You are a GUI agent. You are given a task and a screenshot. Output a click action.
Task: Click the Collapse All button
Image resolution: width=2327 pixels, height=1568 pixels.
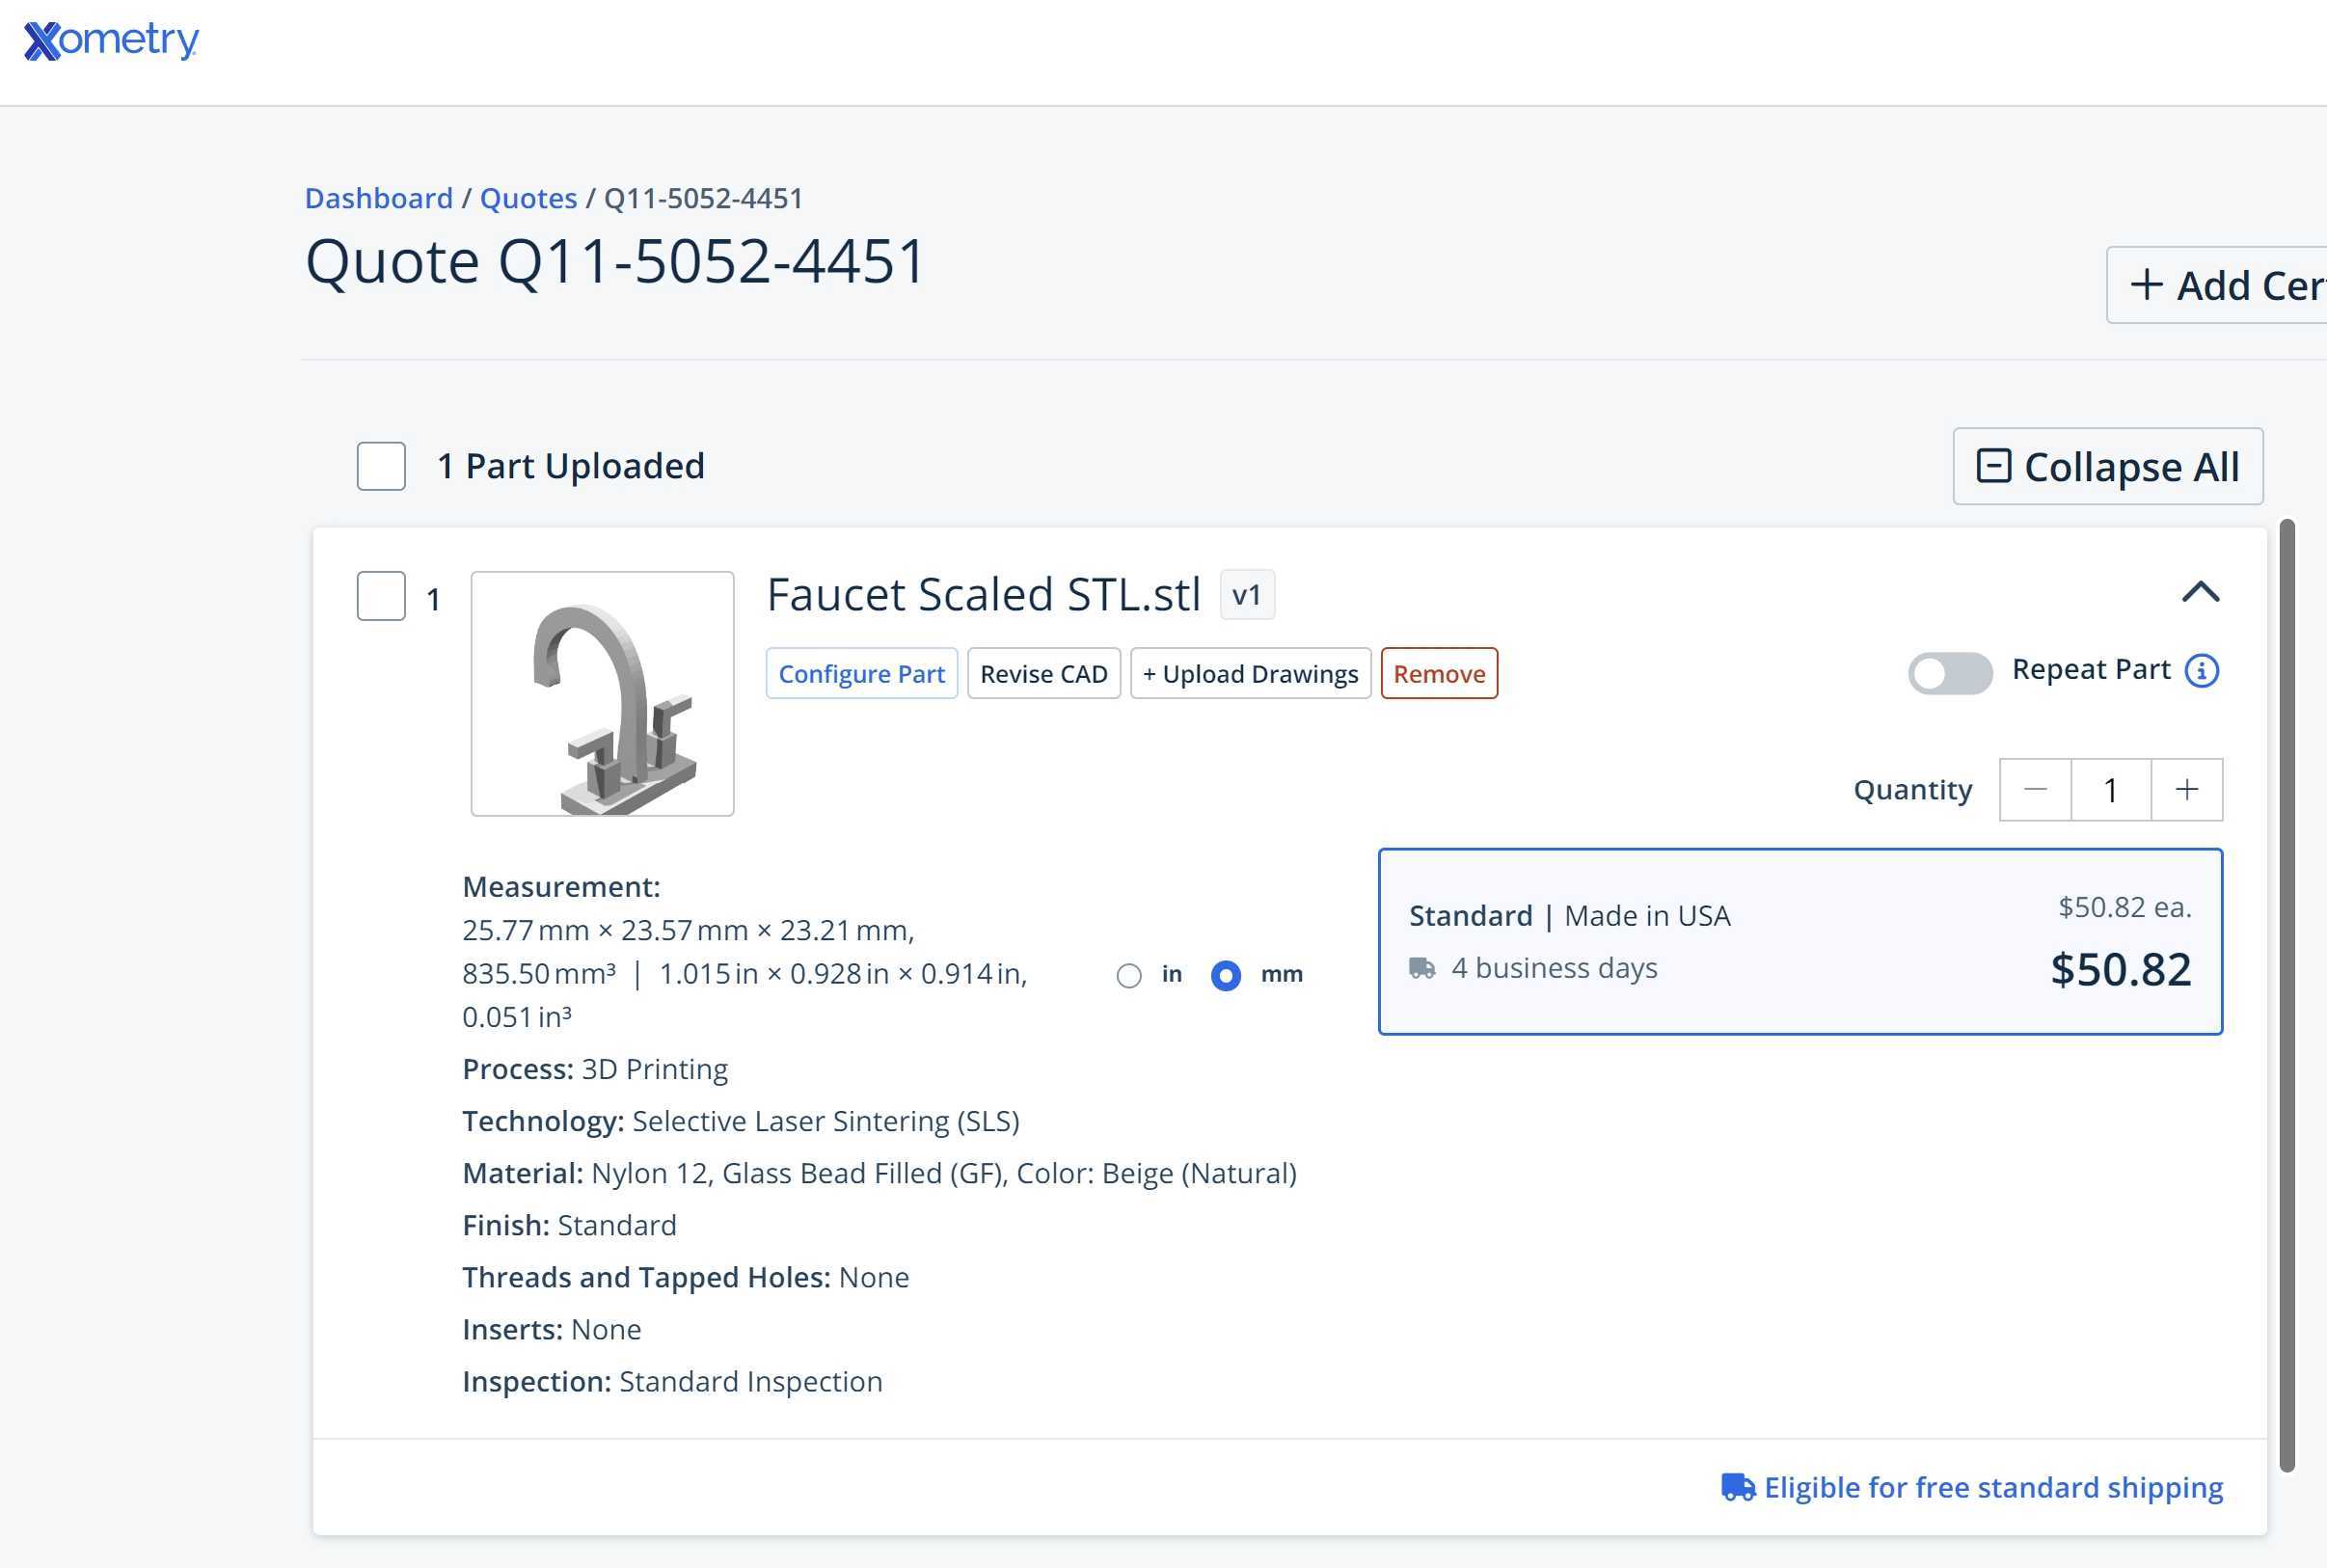2108,467
